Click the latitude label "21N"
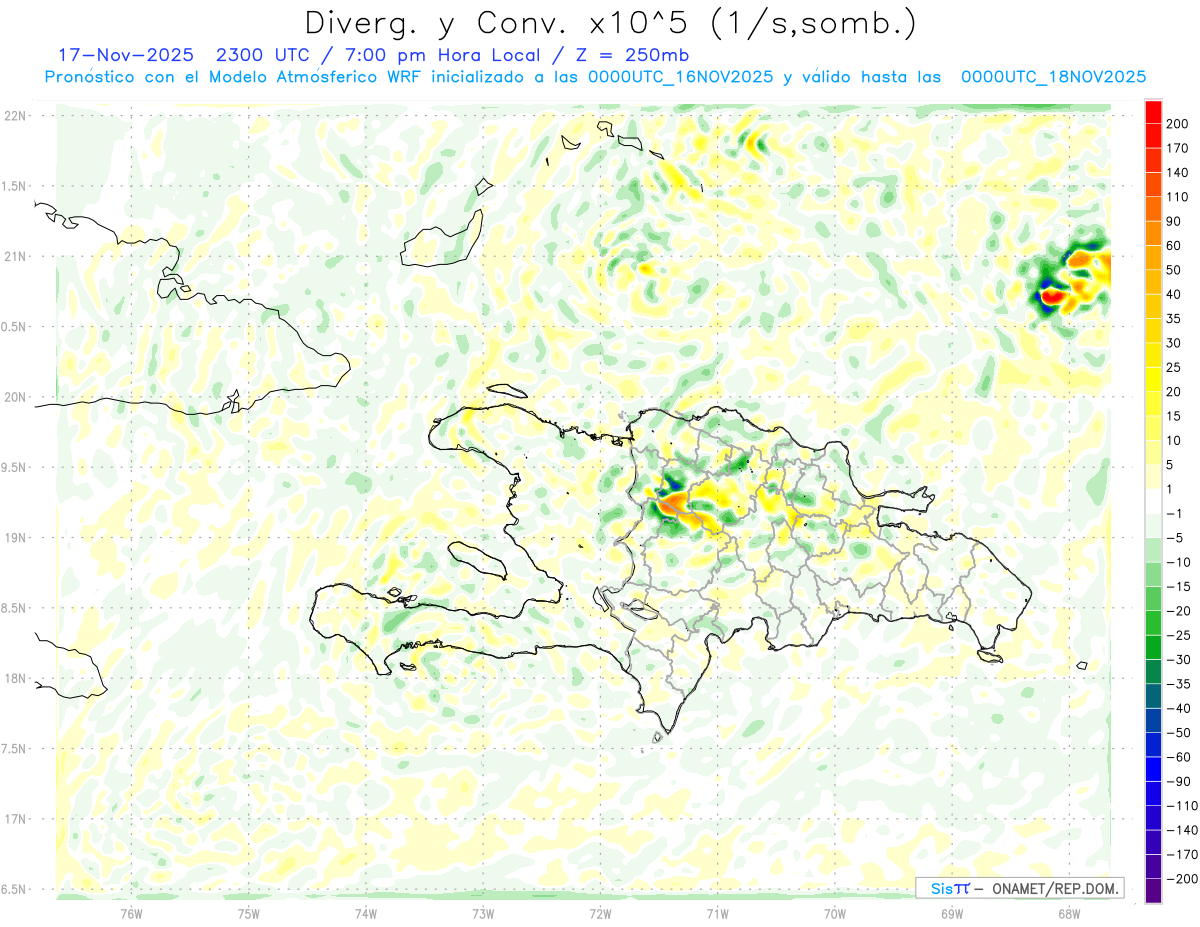The image size is (1200, 927). pos(15,256)
